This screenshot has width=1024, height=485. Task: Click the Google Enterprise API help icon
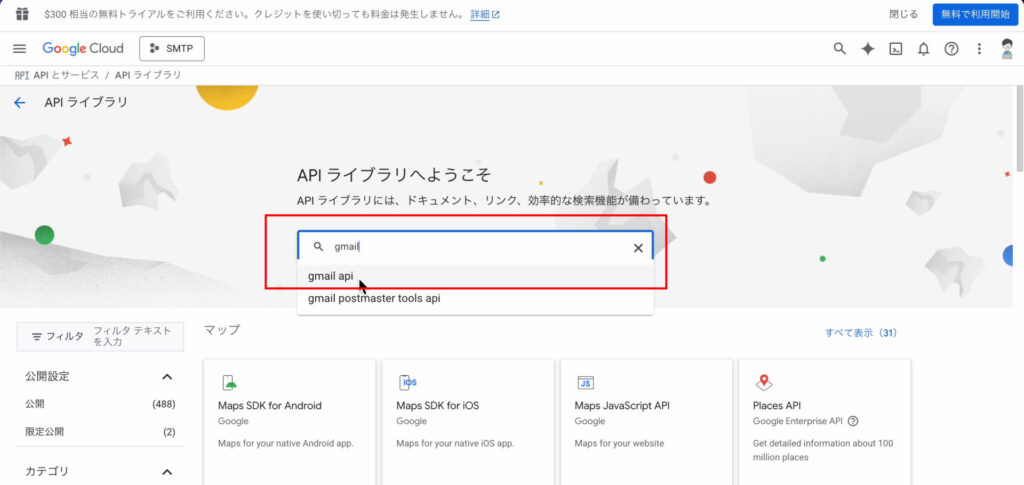(853, 421)
